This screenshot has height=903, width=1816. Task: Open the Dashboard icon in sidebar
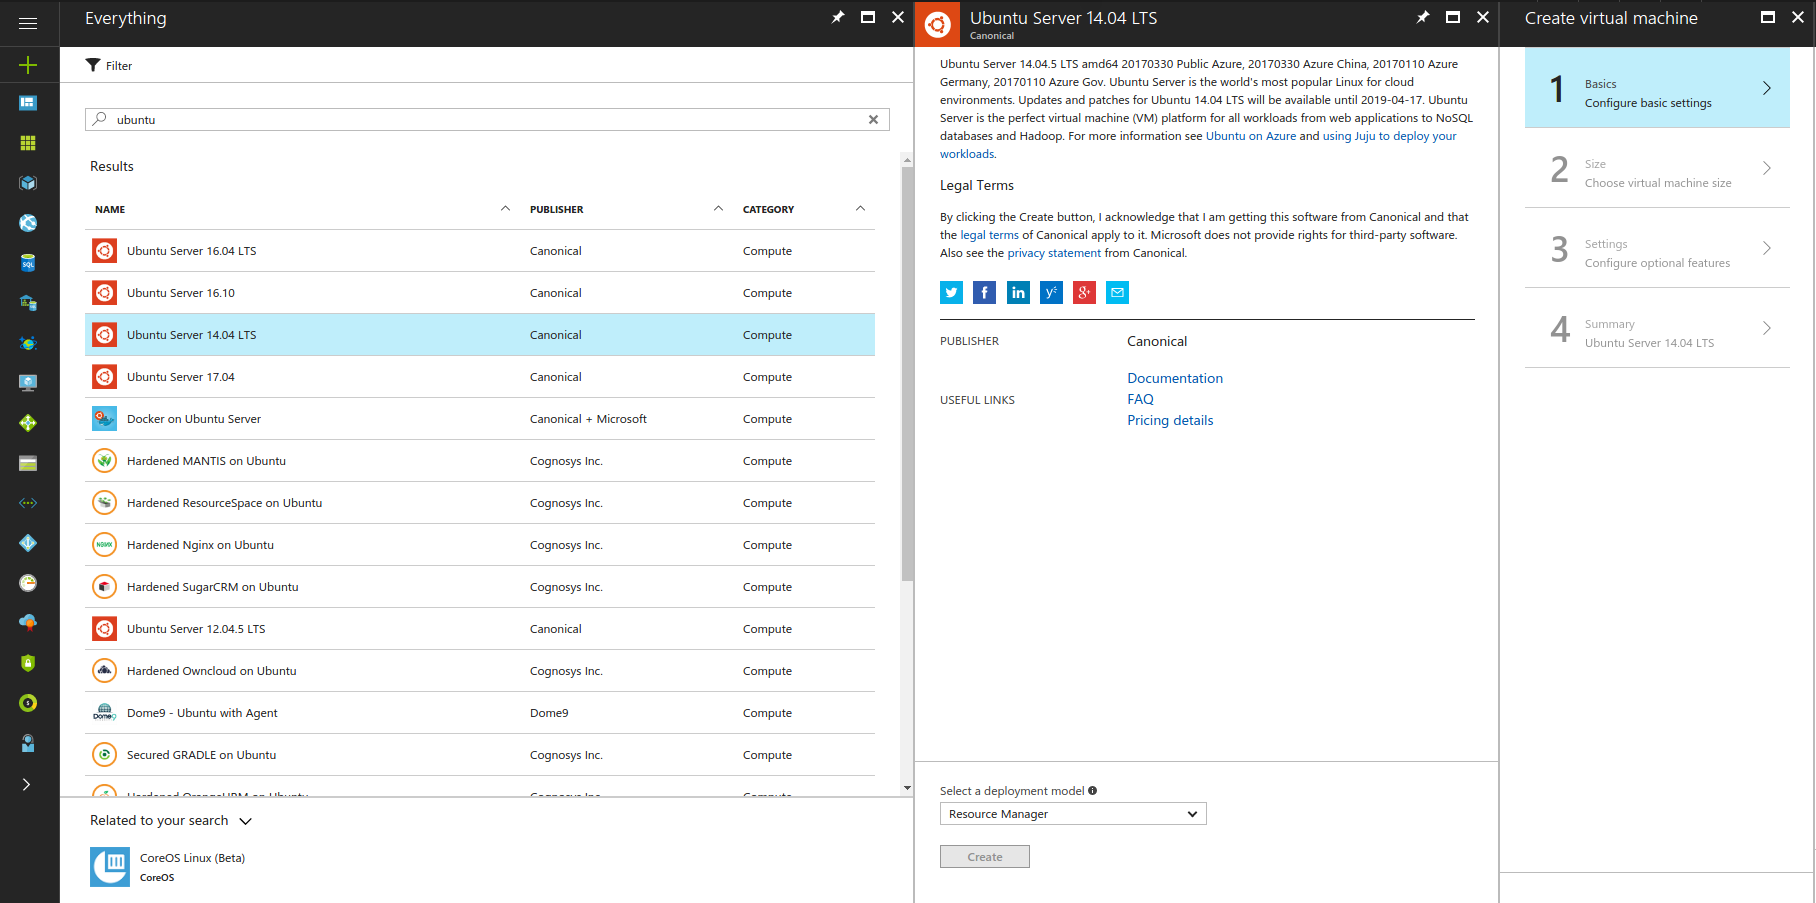[28, 103]
